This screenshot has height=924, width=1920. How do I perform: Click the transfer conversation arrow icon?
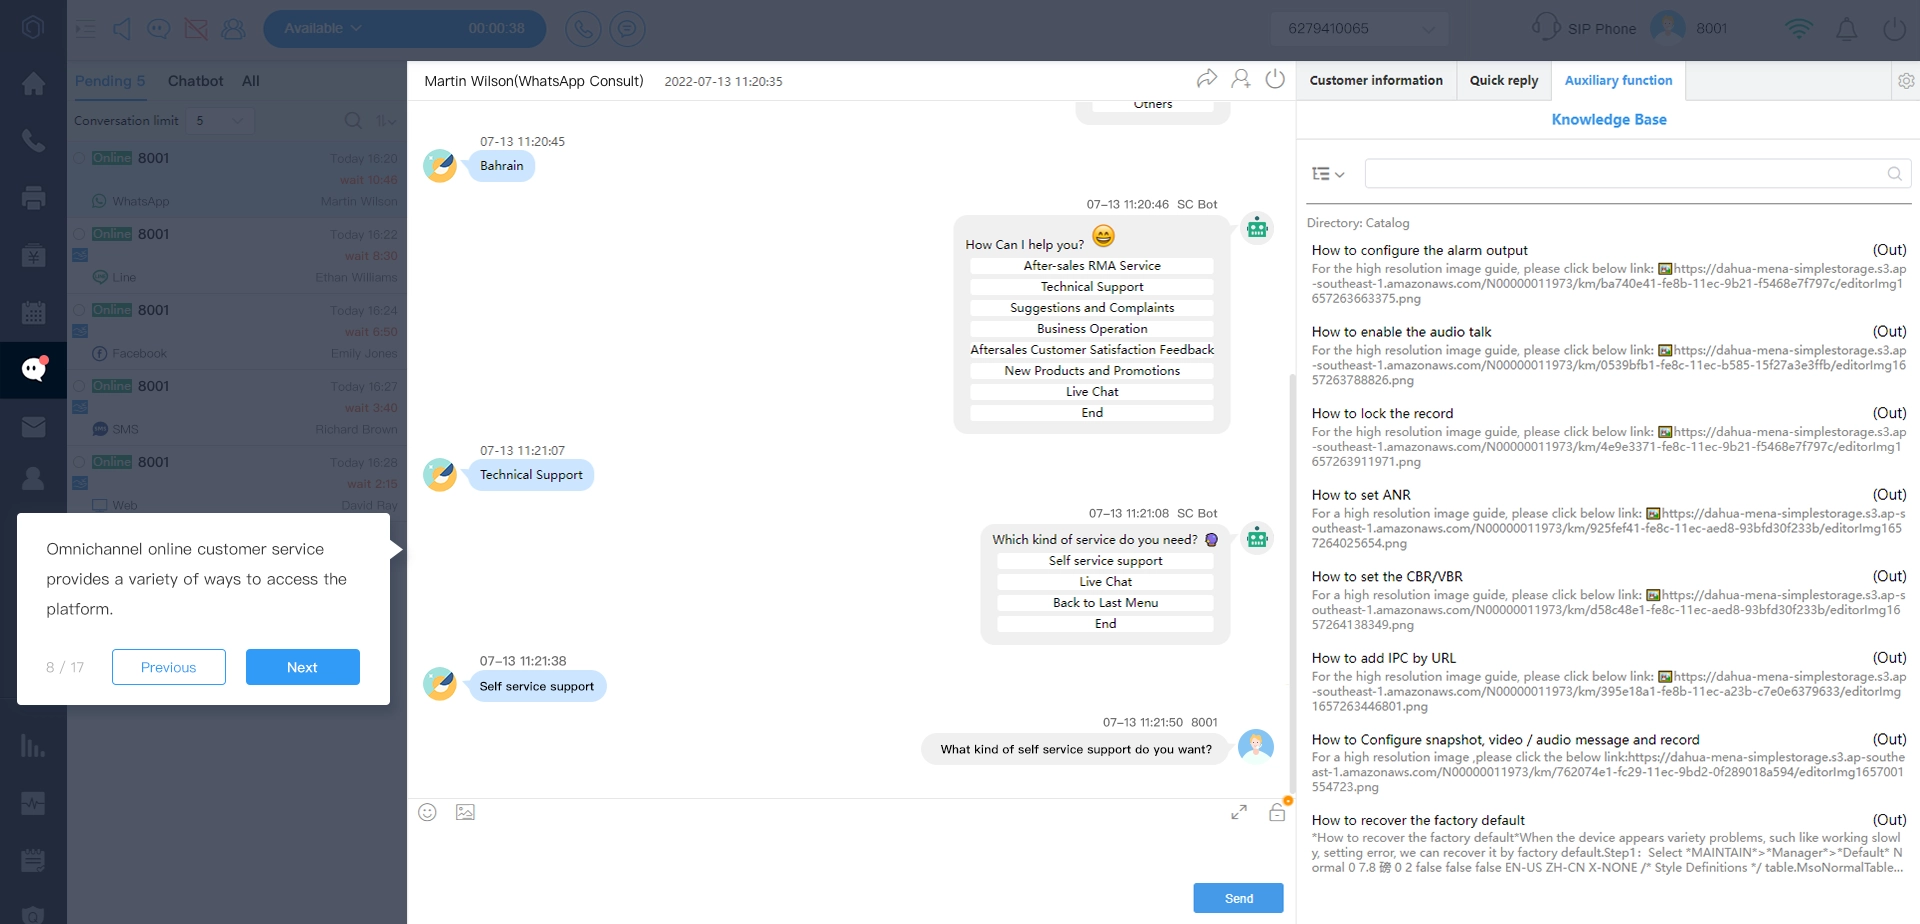1207,79
